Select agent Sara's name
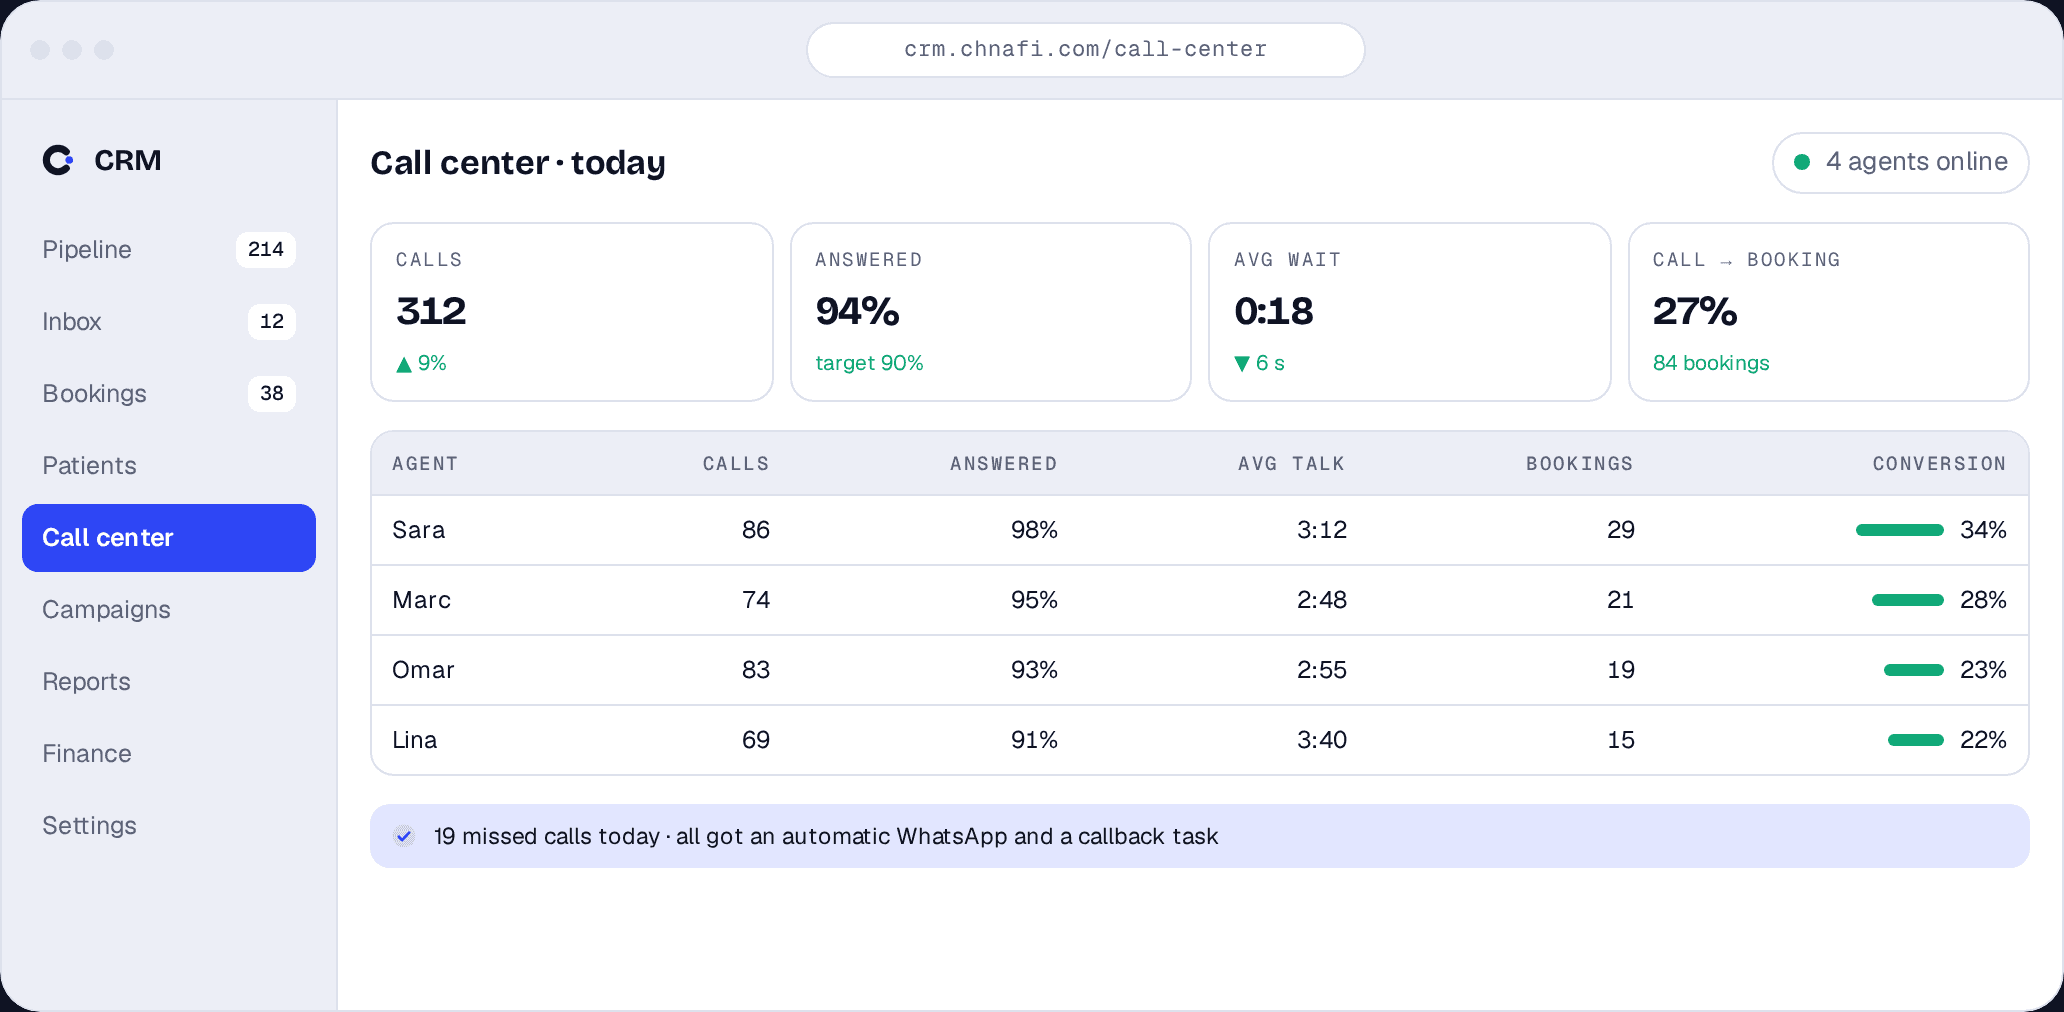Screen dimensions: 2064x1012 point(418,530)
